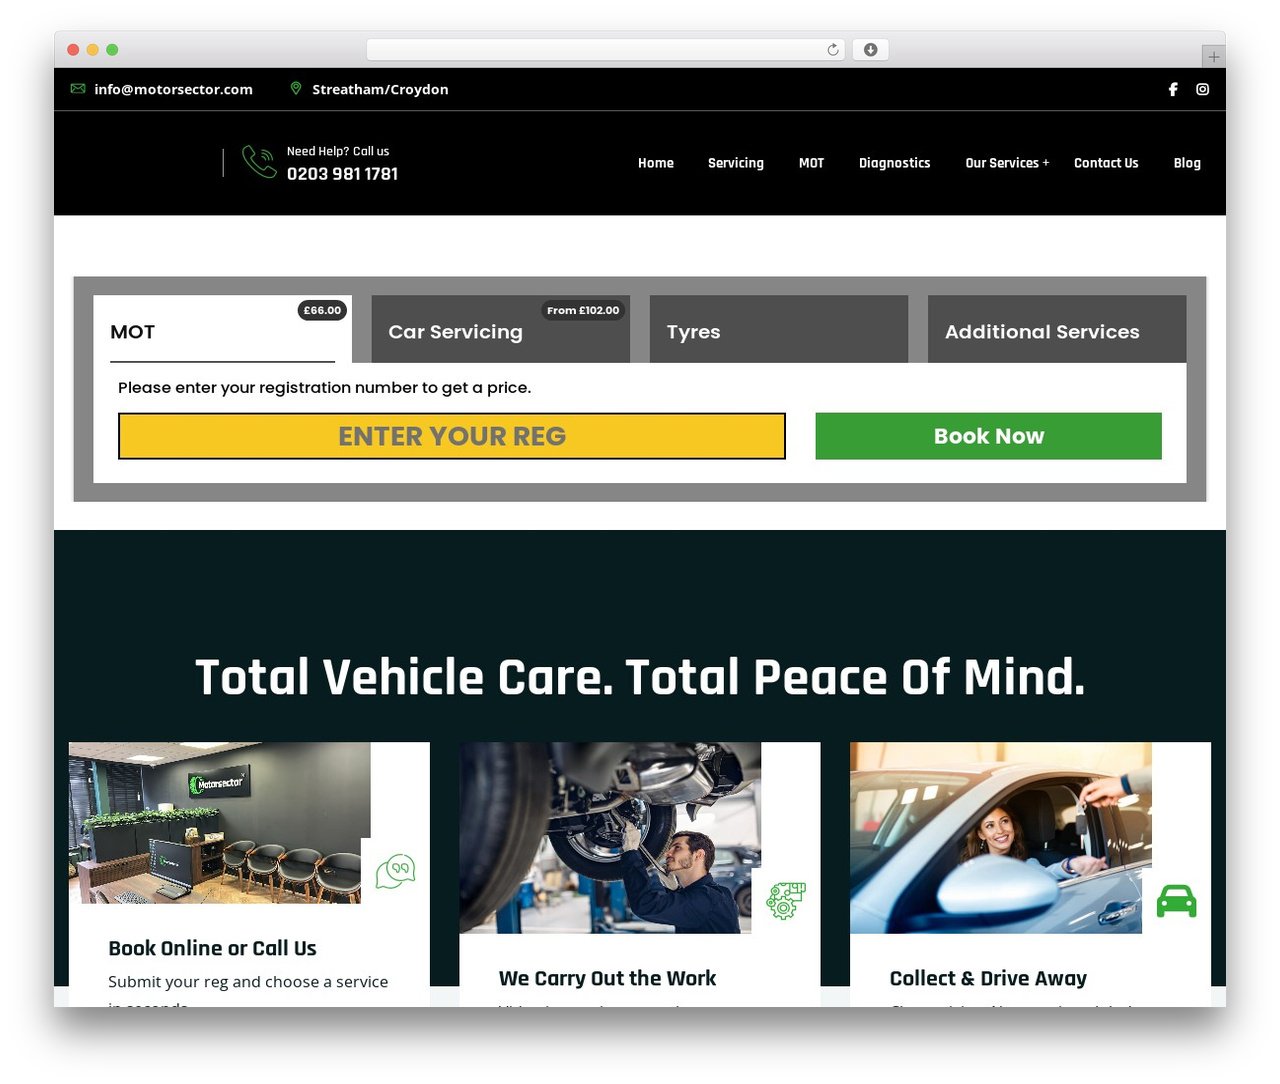Viewport: 1280px width, 1084px height.
Task: Open the Blog page
Action: tap(1187, 163)
